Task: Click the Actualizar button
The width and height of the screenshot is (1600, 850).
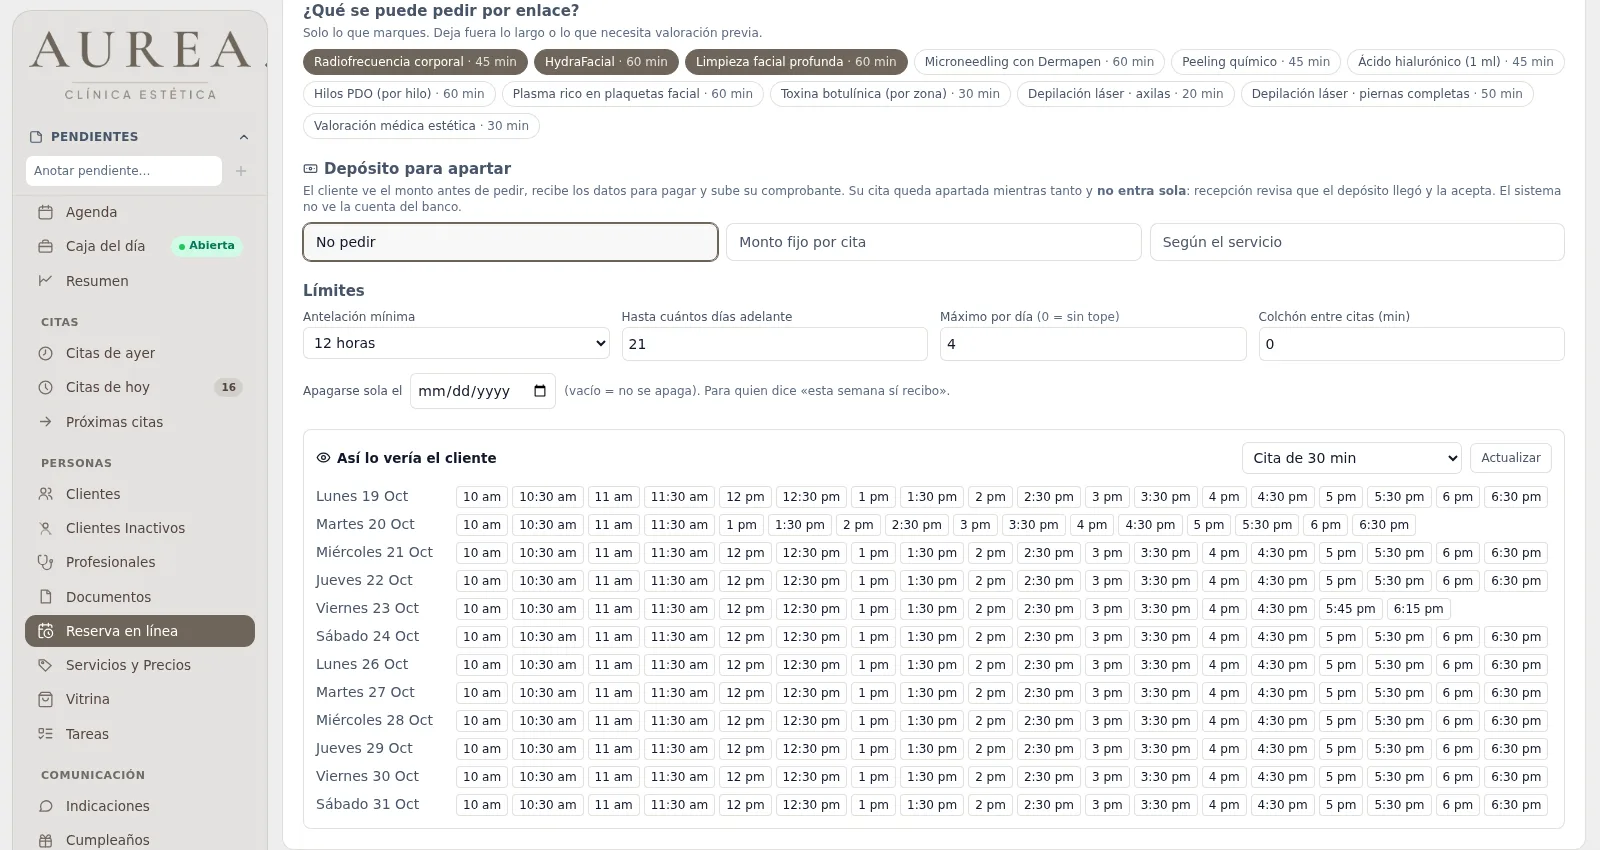Action: point(1510,458)
